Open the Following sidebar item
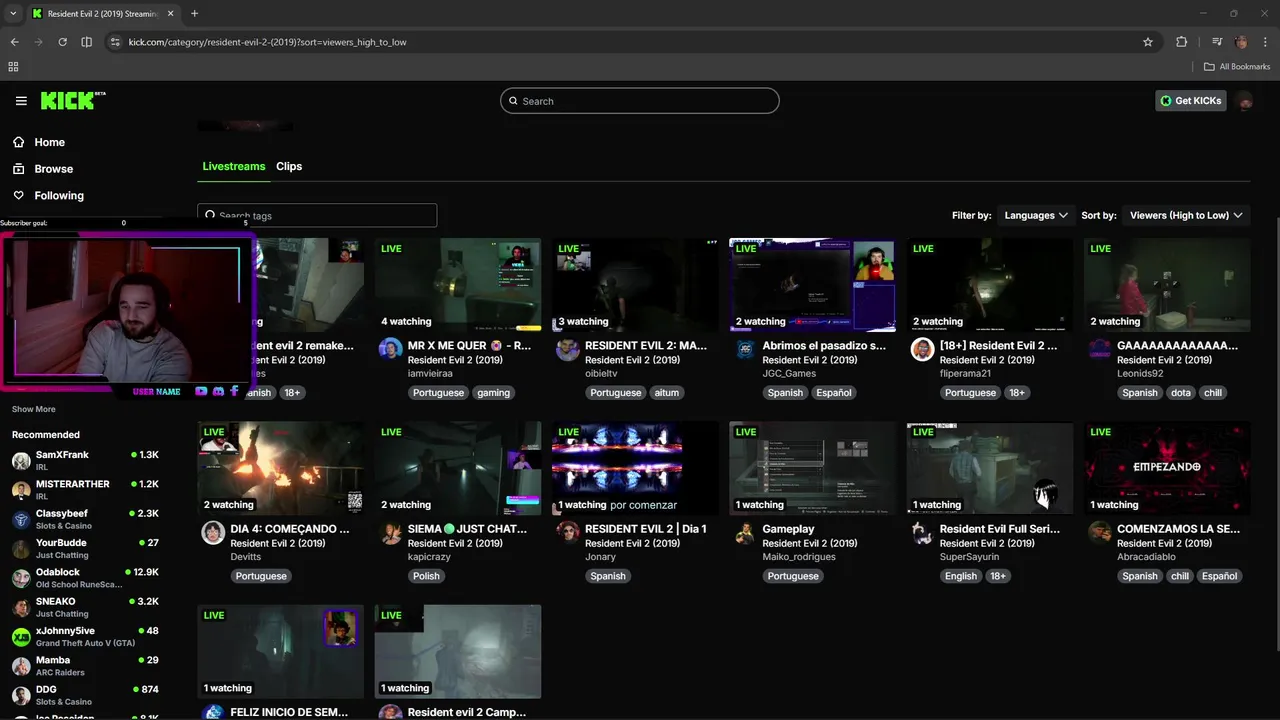1280x720 pixels. [59, 196]
